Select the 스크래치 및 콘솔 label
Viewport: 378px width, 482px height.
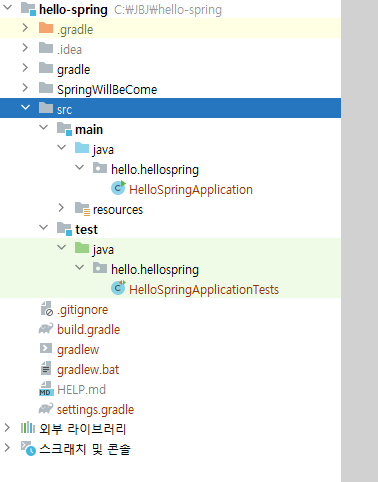[x=85, y=449]
